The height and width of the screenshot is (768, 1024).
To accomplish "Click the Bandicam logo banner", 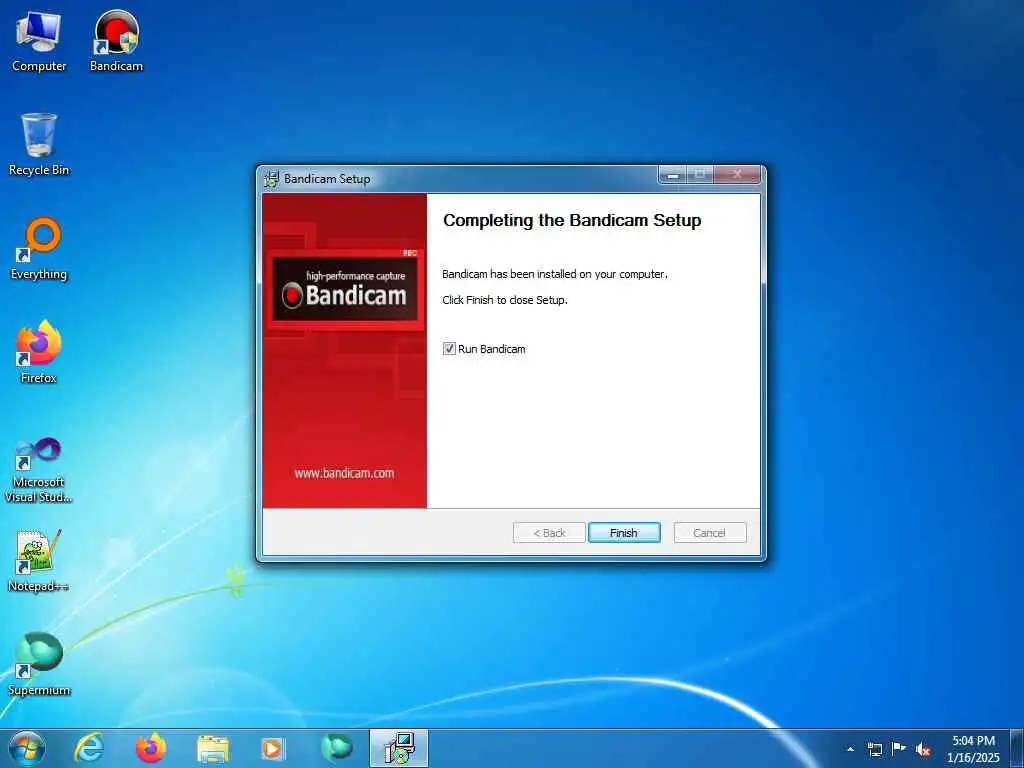I will click(345, 288).
